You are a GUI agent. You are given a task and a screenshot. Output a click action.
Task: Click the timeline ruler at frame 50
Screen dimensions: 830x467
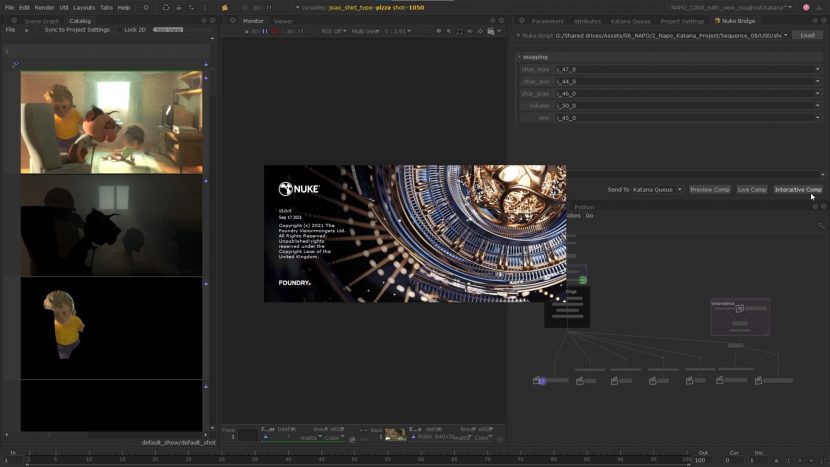(x=354, y=458)
